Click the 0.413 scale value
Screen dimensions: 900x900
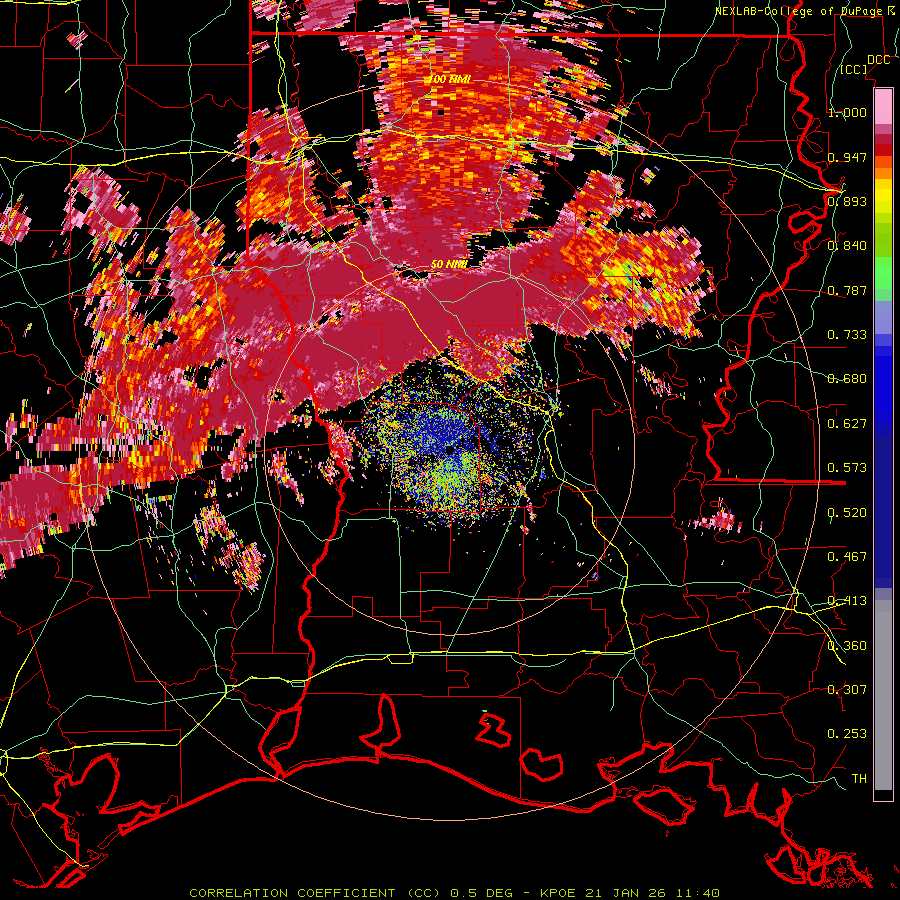[847, 601]
